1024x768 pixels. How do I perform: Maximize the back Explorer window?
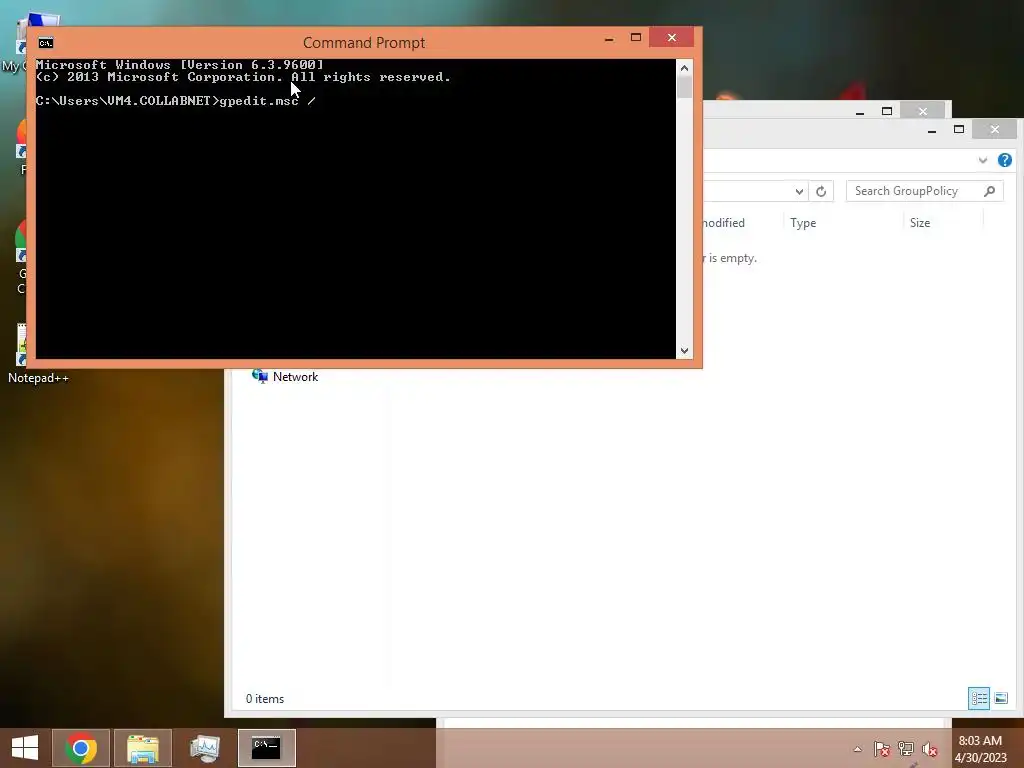click(887, 111)
